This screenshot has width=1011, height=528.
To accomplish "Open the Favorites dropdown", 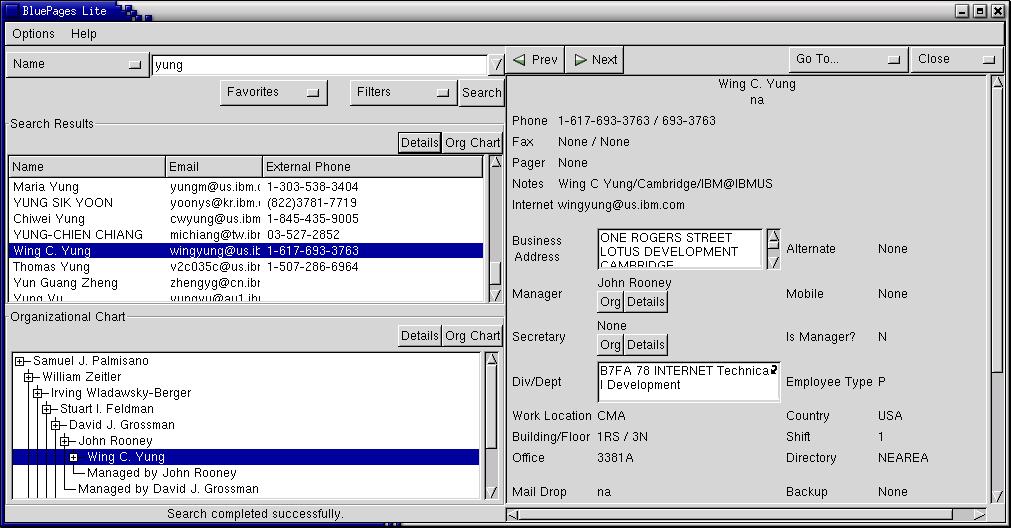I will (x=273, y=92).
